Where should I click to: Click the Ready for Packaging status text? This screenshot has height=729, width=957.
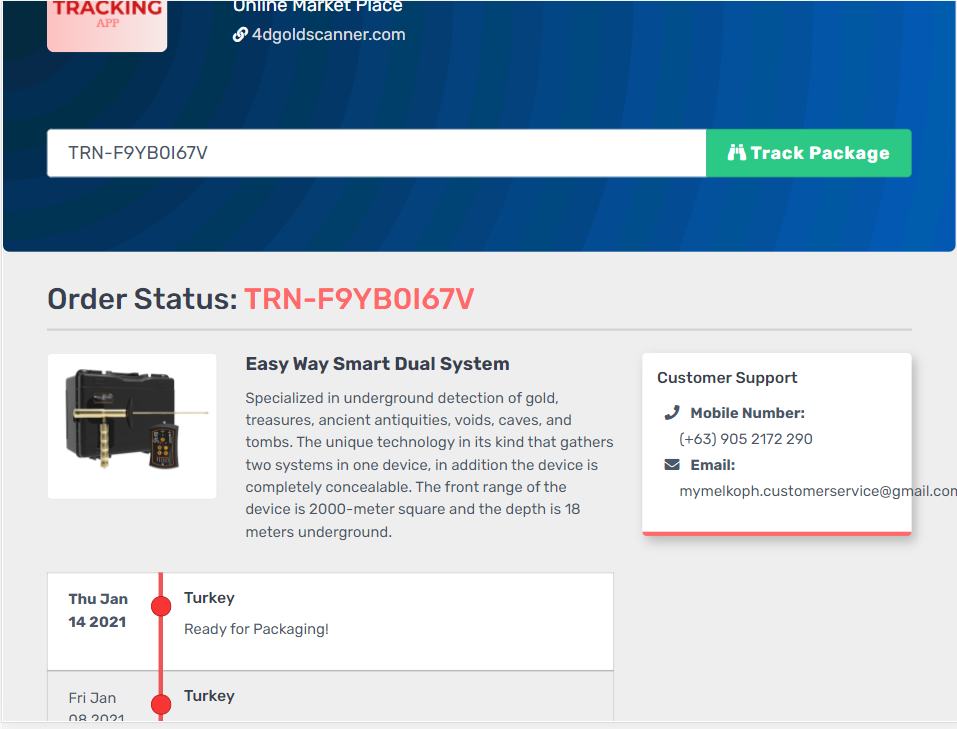point(256,629)
